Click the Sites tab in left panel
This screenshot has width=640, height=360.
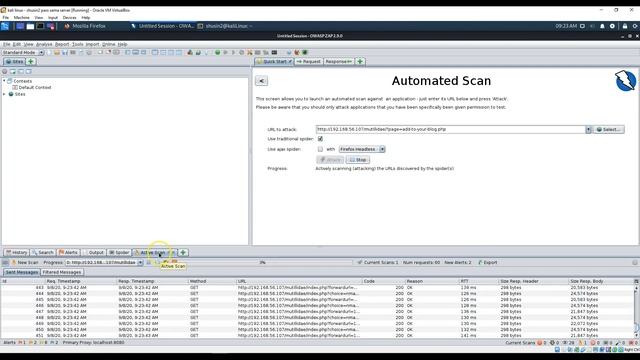pyautogui.click(x=14, y=62)
